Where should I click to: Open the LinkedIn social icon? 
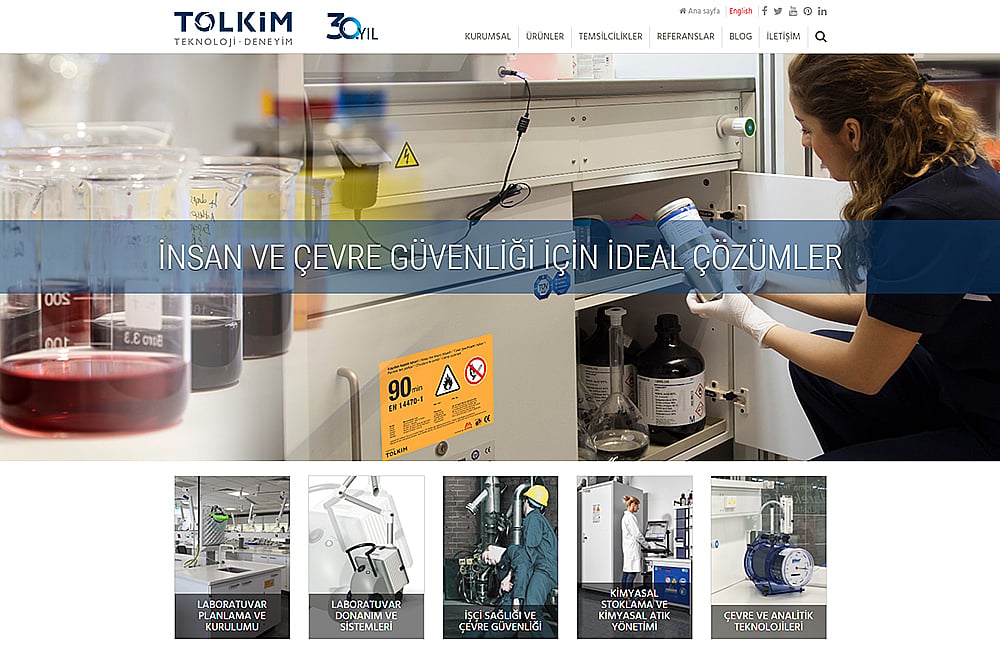[822, 11]
